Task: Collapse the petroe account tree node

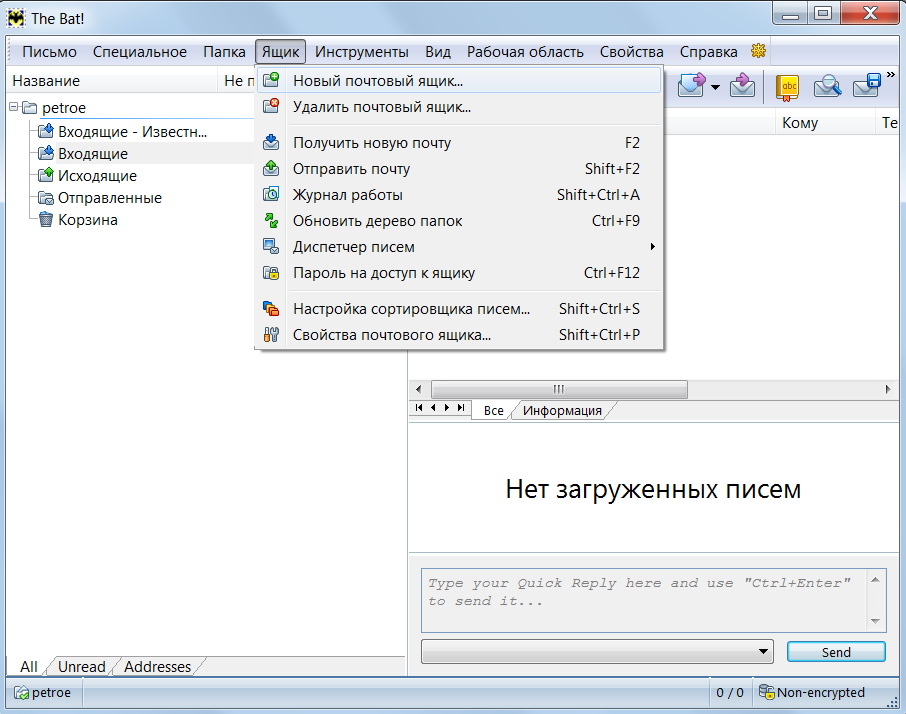Action: pos(13,108)
